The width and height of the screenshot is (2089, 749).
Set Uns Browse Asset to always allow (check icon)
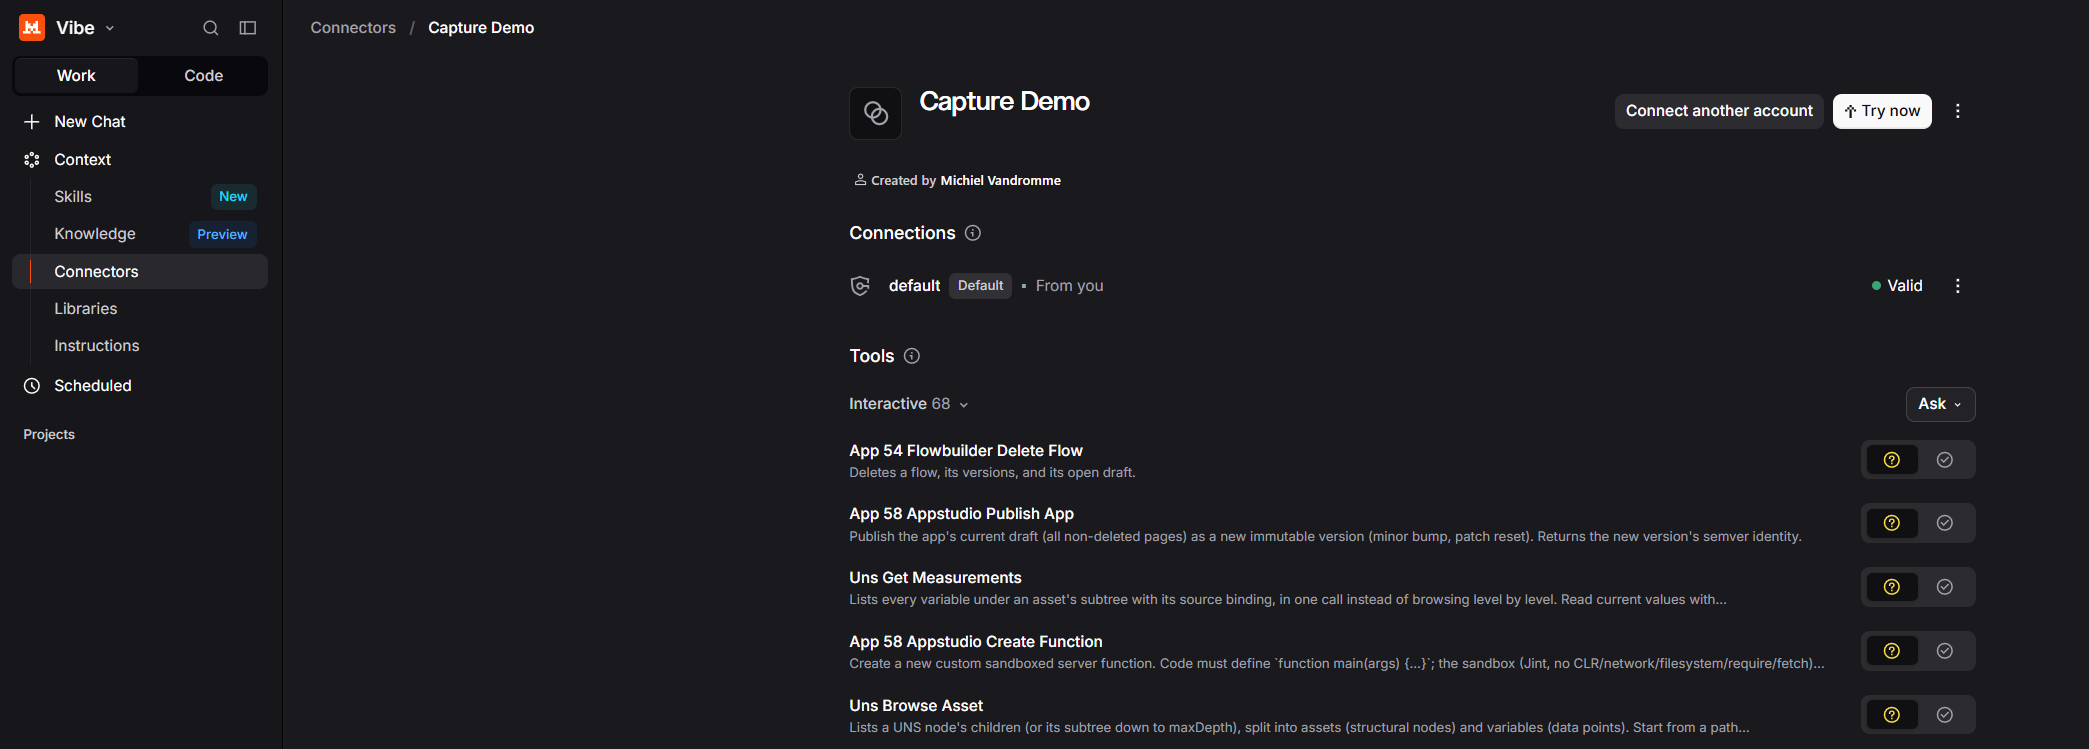[x=1945, y=715]
